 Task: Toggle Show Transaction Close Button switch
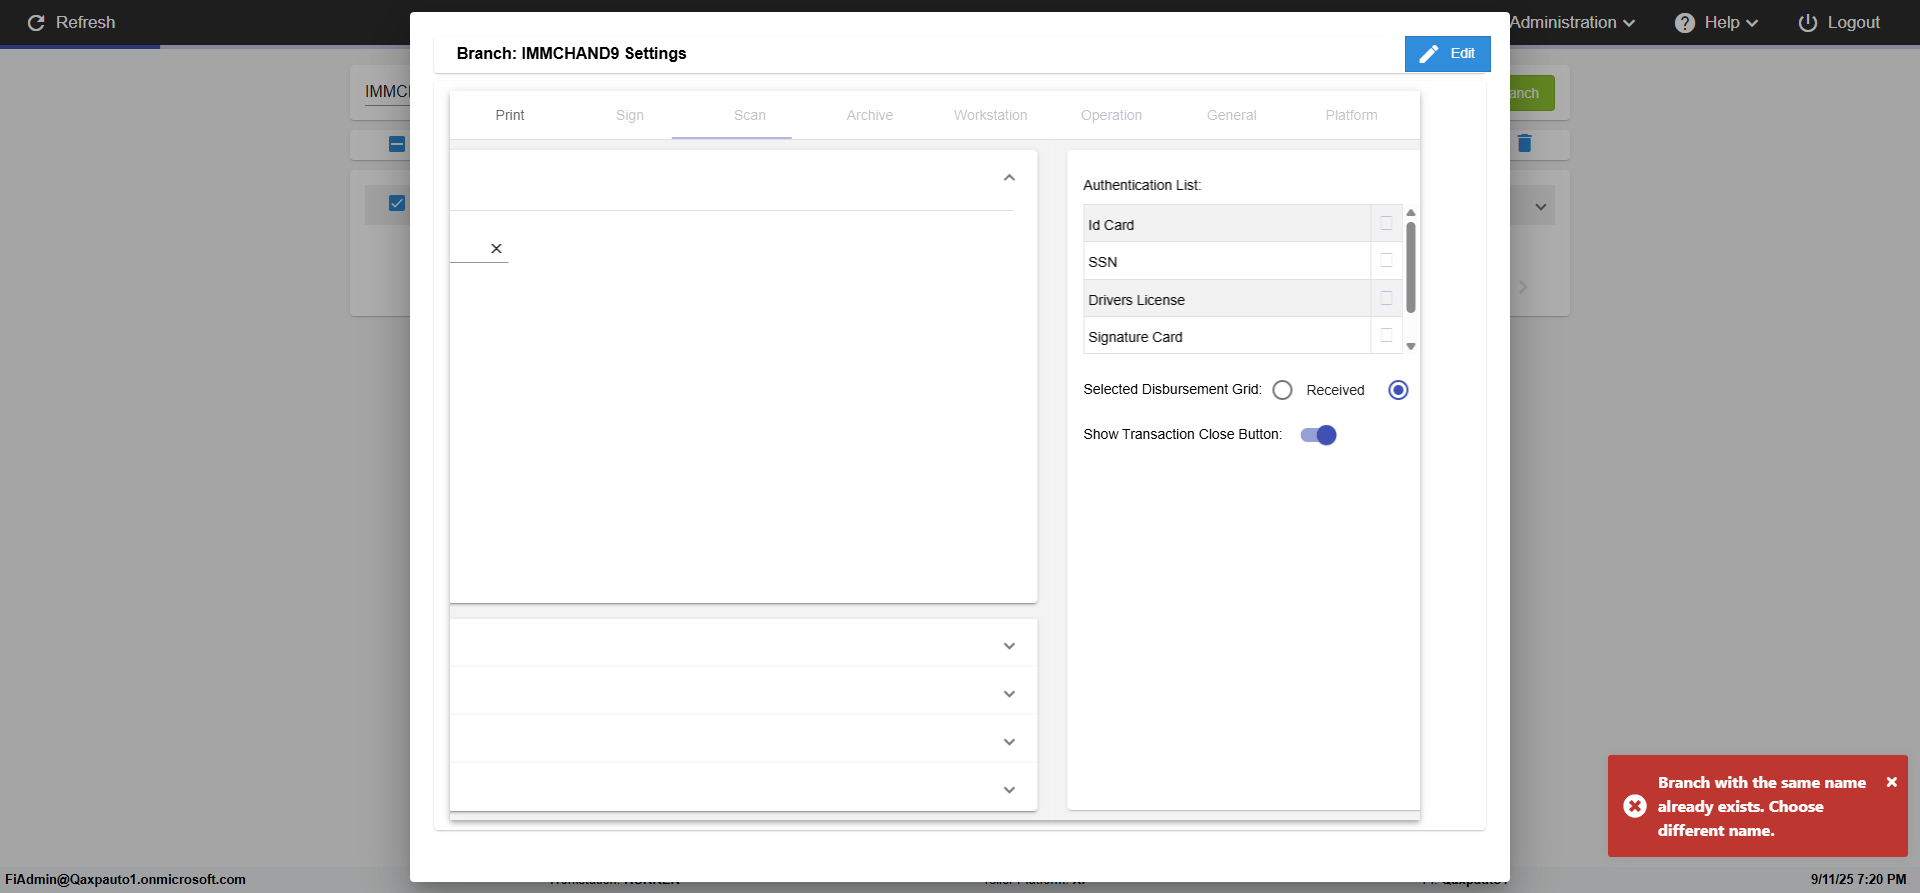pyautogui.click(x=1318, y=435)
